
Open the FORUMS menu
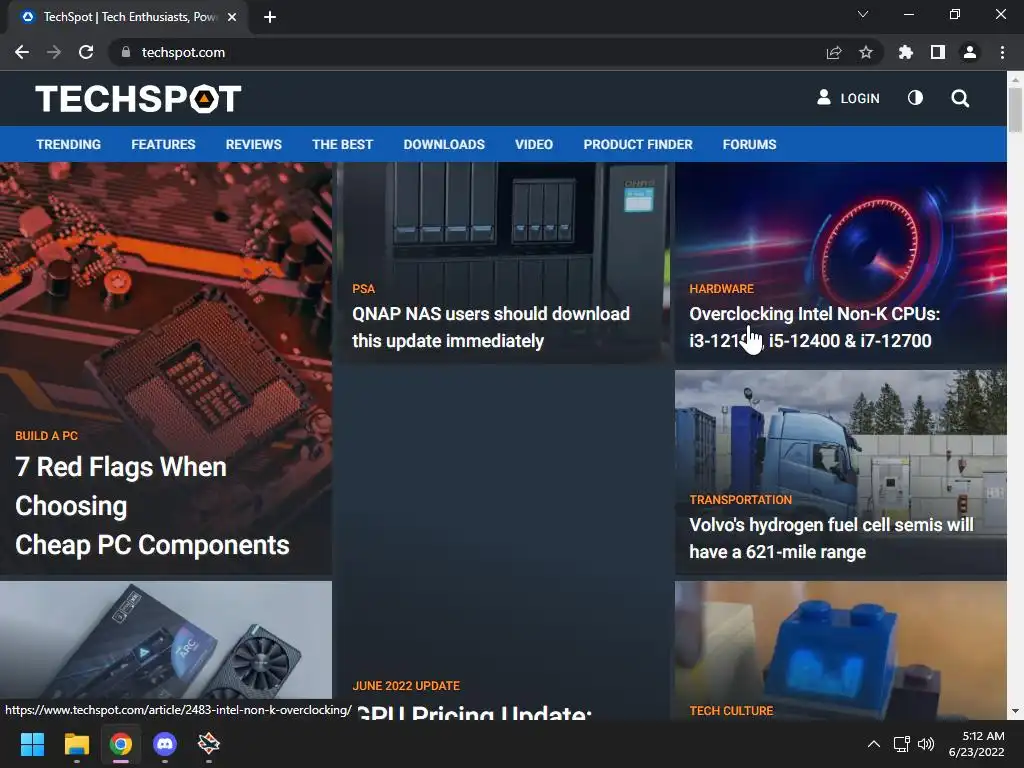click(750, 144)
